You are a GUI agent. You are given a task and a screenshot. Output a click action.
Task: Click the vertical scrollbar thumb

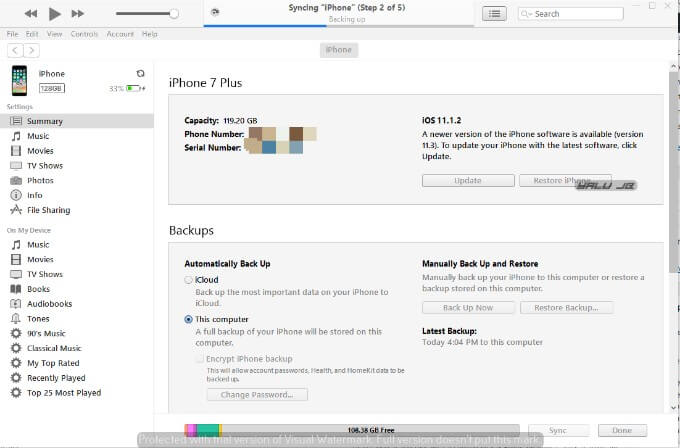(673, 171)
